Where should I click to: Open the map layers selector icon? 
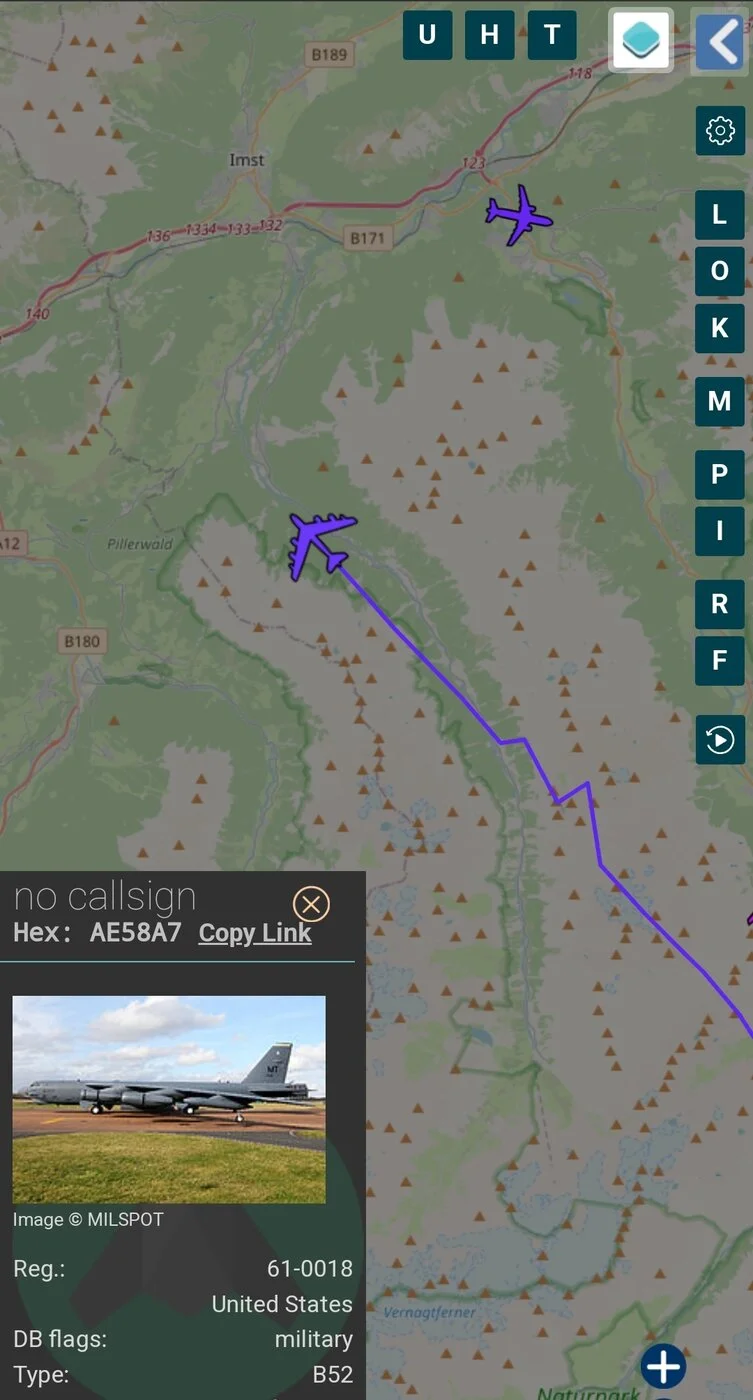[641, 40]
